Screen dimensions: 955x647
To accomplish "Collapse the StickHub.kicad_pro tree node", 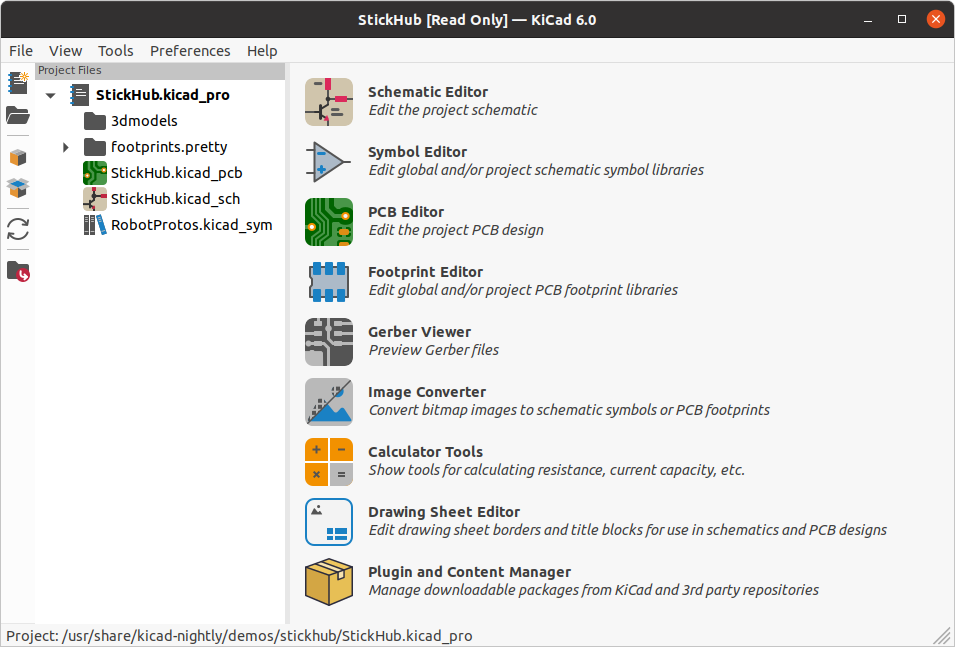I will tap(50, 96).
